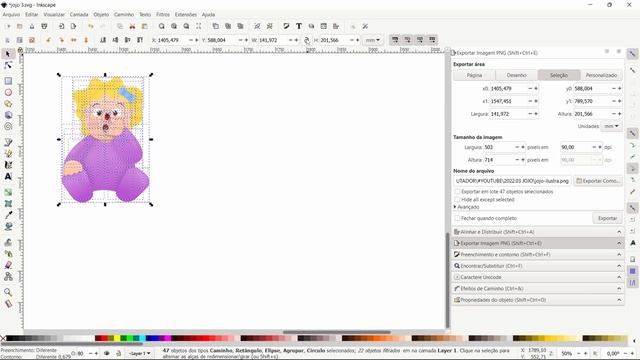
Task: Select the 3D box tool
Action: click(8, 115)
